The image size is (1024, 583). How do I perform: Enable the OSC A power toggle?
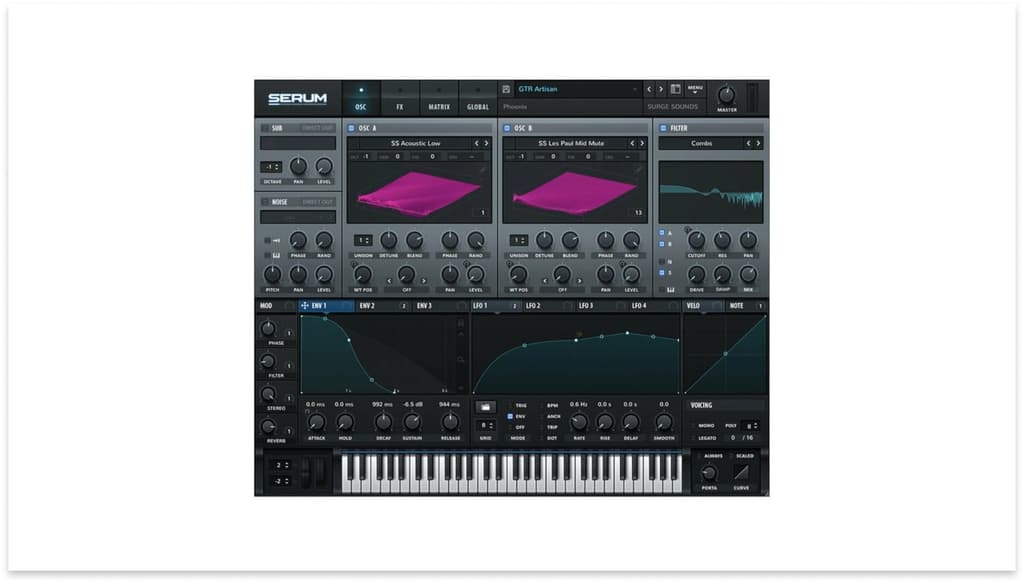pos(351,128)
